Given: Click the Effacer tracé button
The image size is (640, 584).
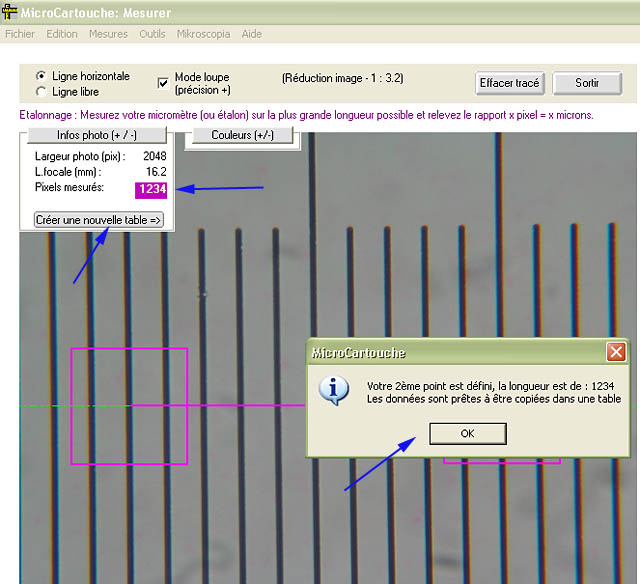Looking at the screenshot, I should pos(509,83).
